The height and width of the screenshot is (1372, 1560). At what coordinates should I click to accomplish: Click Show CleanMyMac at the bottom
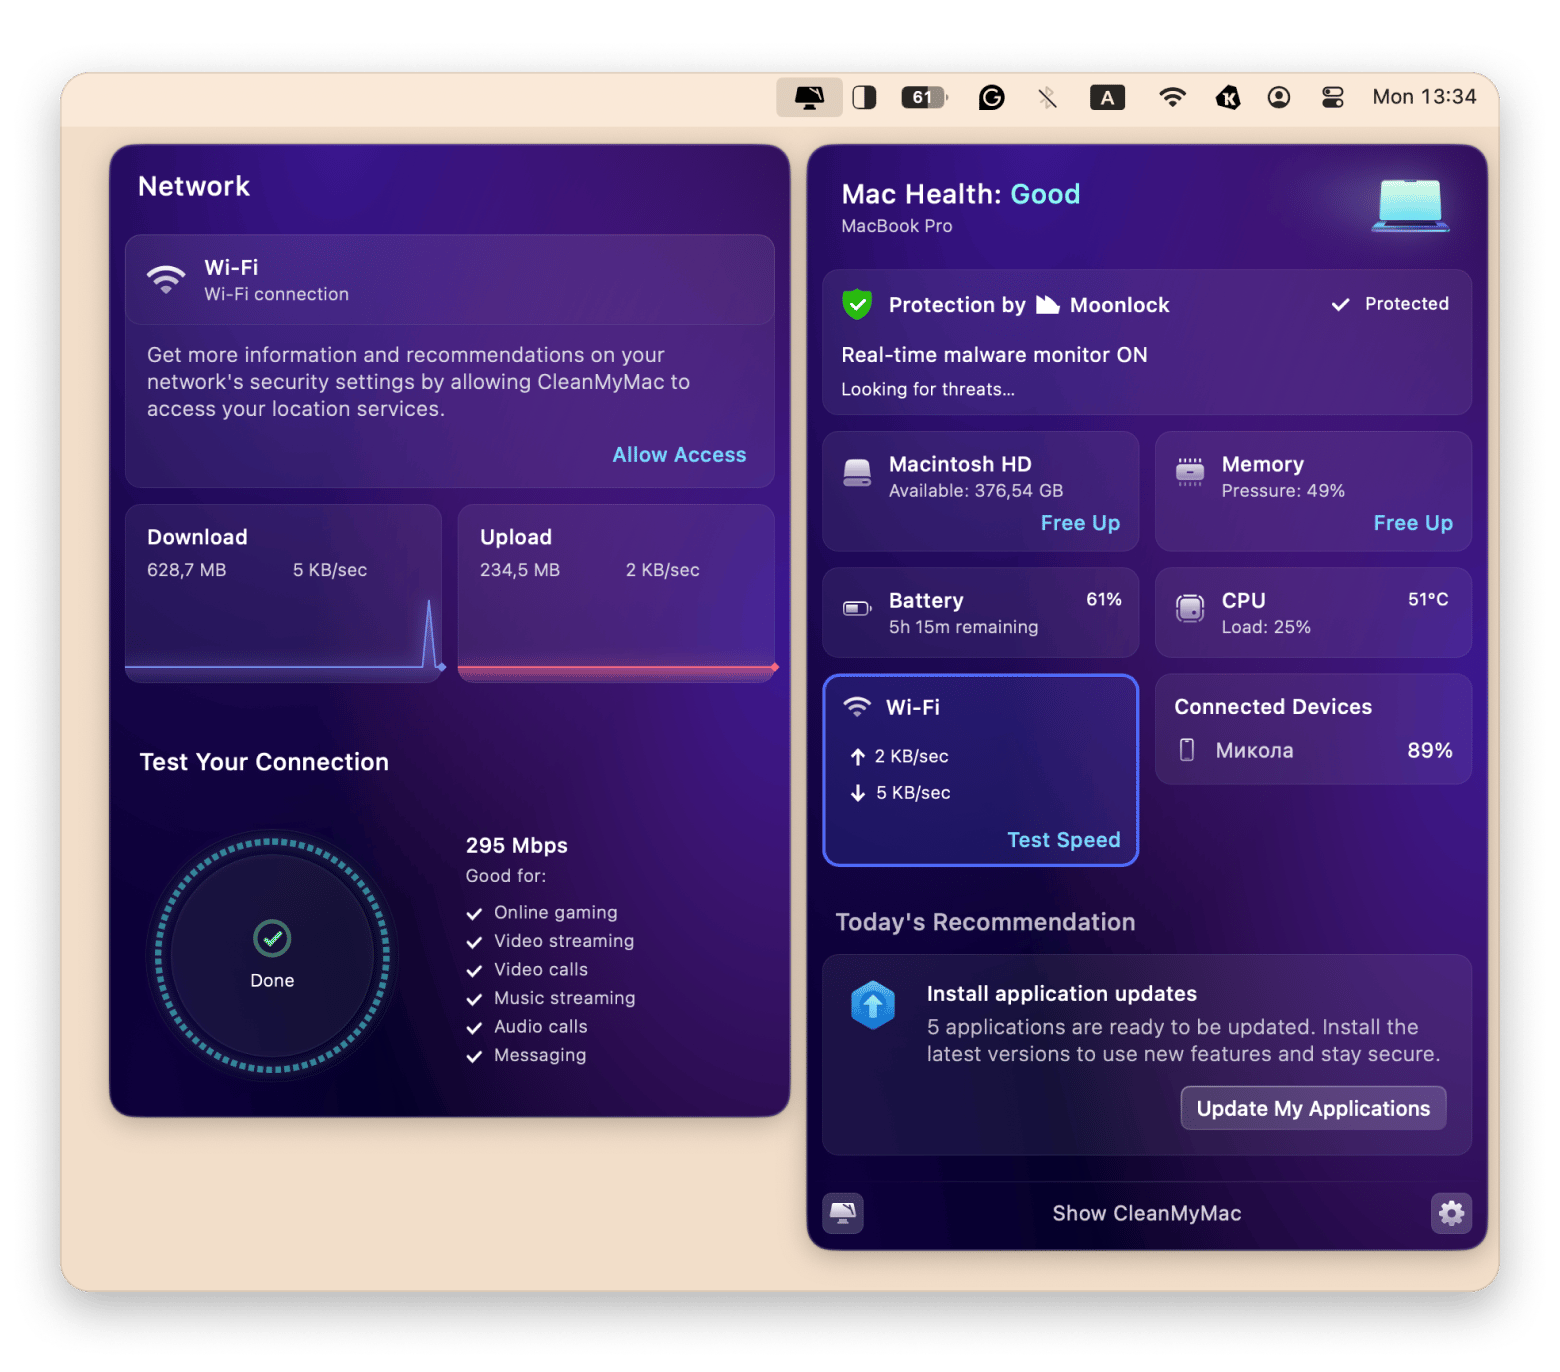(1146, 1213)
